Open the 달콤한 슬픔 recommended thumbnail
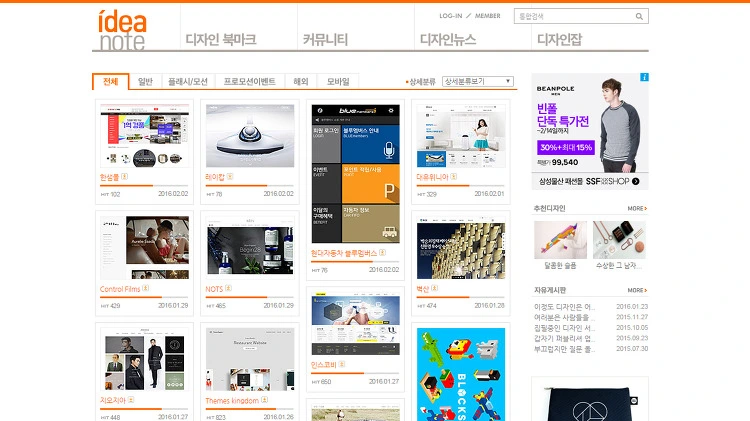Screen dimensions: 750x421 coord(560,240)
